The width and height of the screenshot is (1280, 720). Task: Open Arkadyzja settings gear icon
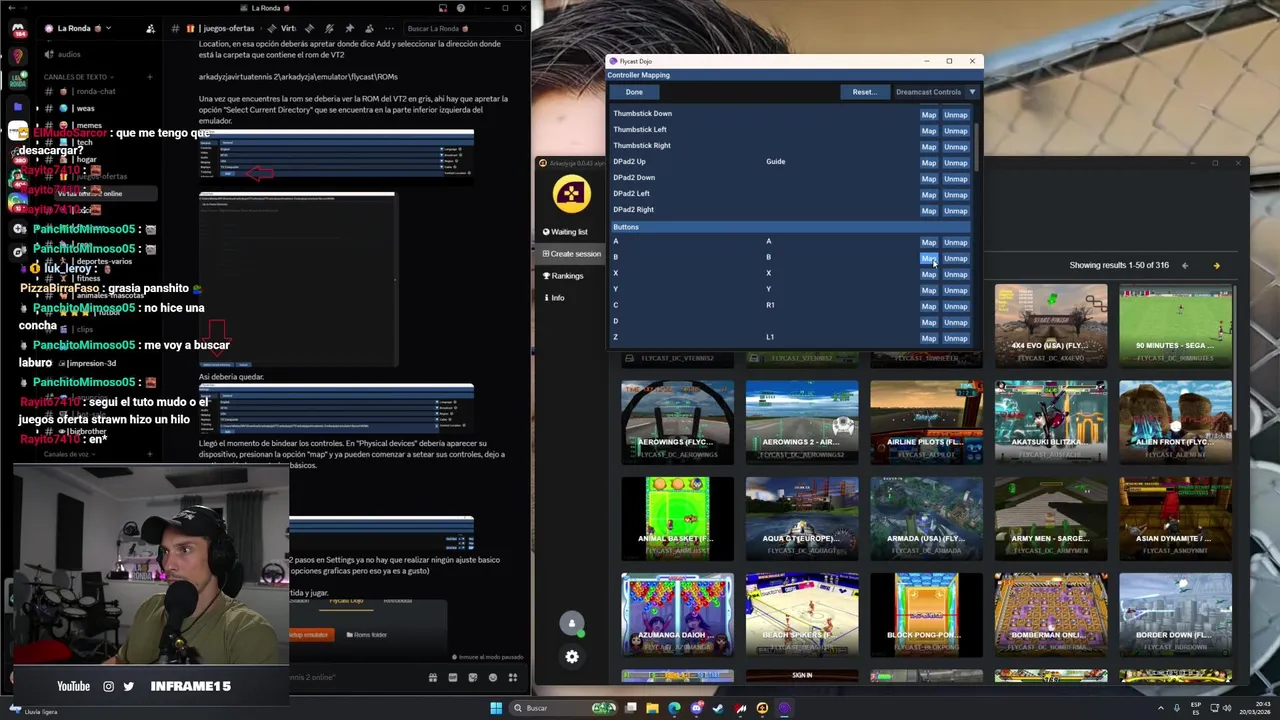(572, 657)
